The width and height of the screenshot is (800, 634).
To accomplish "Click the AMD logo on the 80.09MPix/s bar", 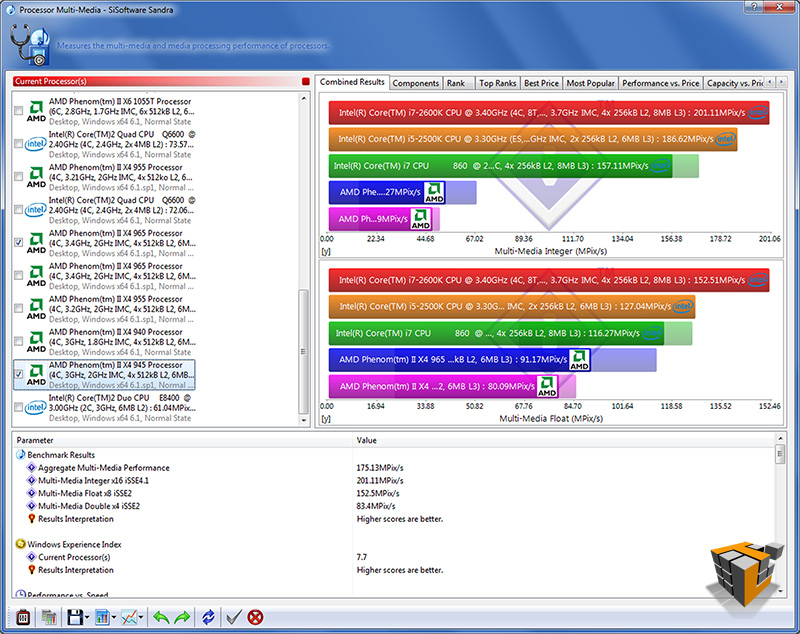I will [547, 386].
